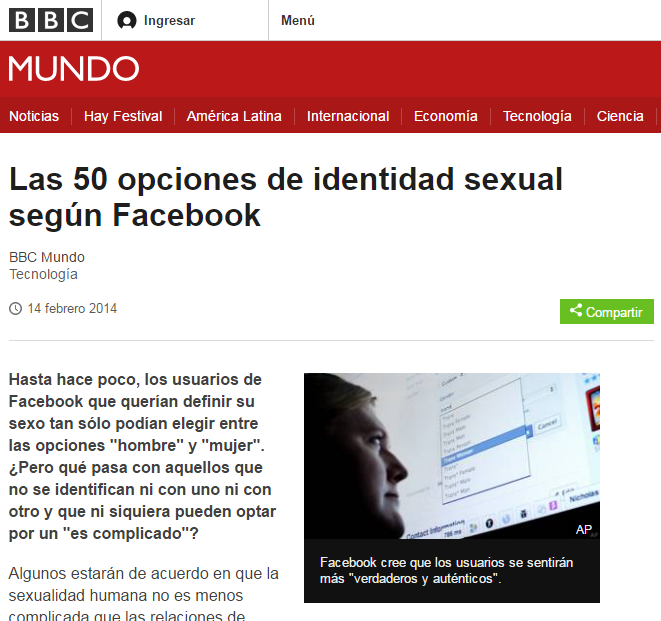661x621 pixels.
Task: Click the bold intro paragraph
Action: (x=142, y=457)
